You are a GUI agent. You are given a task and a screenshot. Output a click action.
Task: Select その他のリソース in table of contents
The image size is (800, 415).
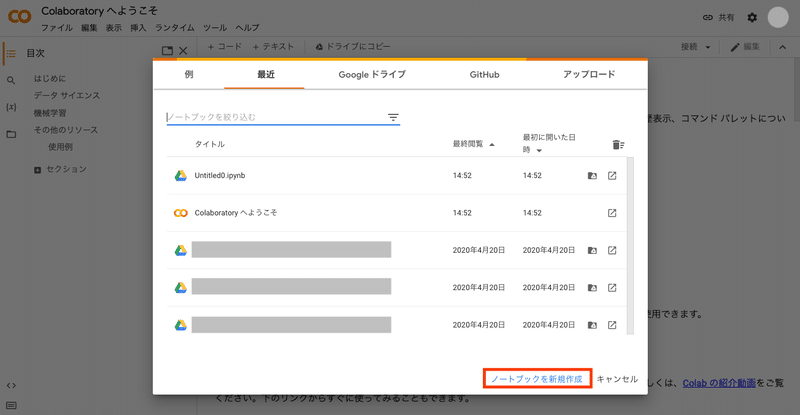click(x=66, y=130)
